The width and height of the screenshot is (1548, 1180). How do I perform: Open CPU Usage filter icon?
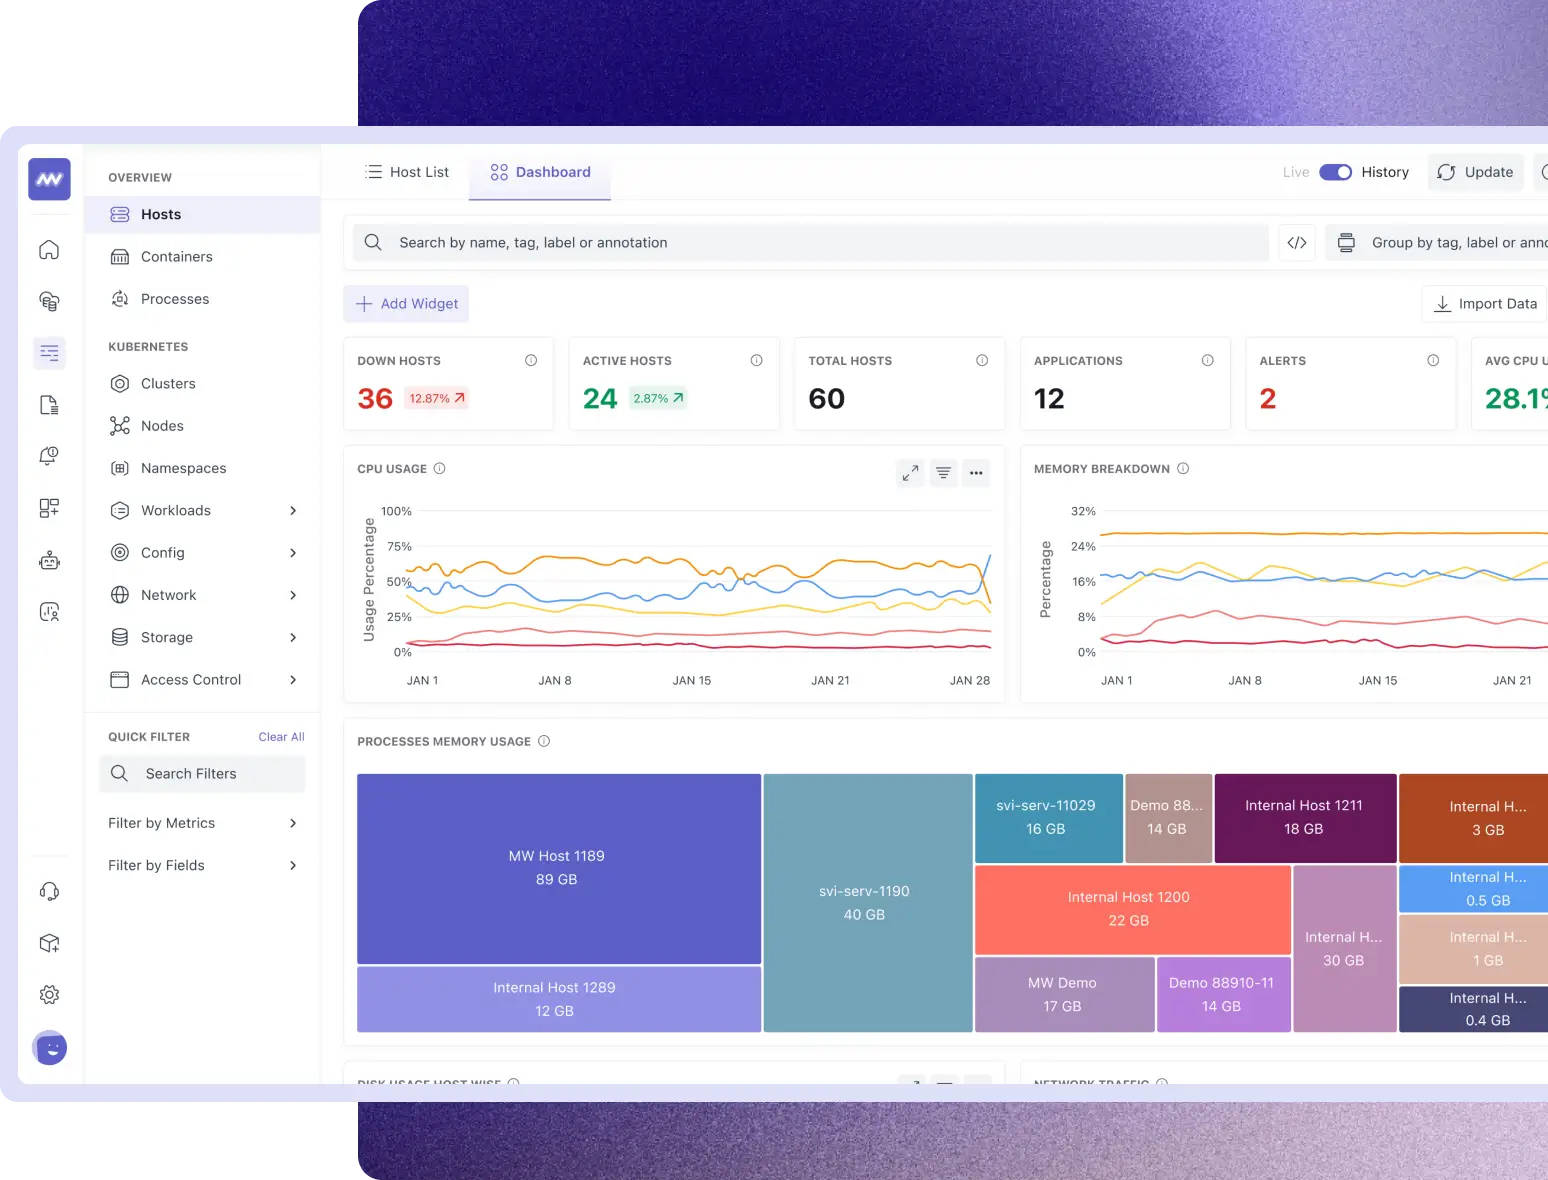click(943, 473)
